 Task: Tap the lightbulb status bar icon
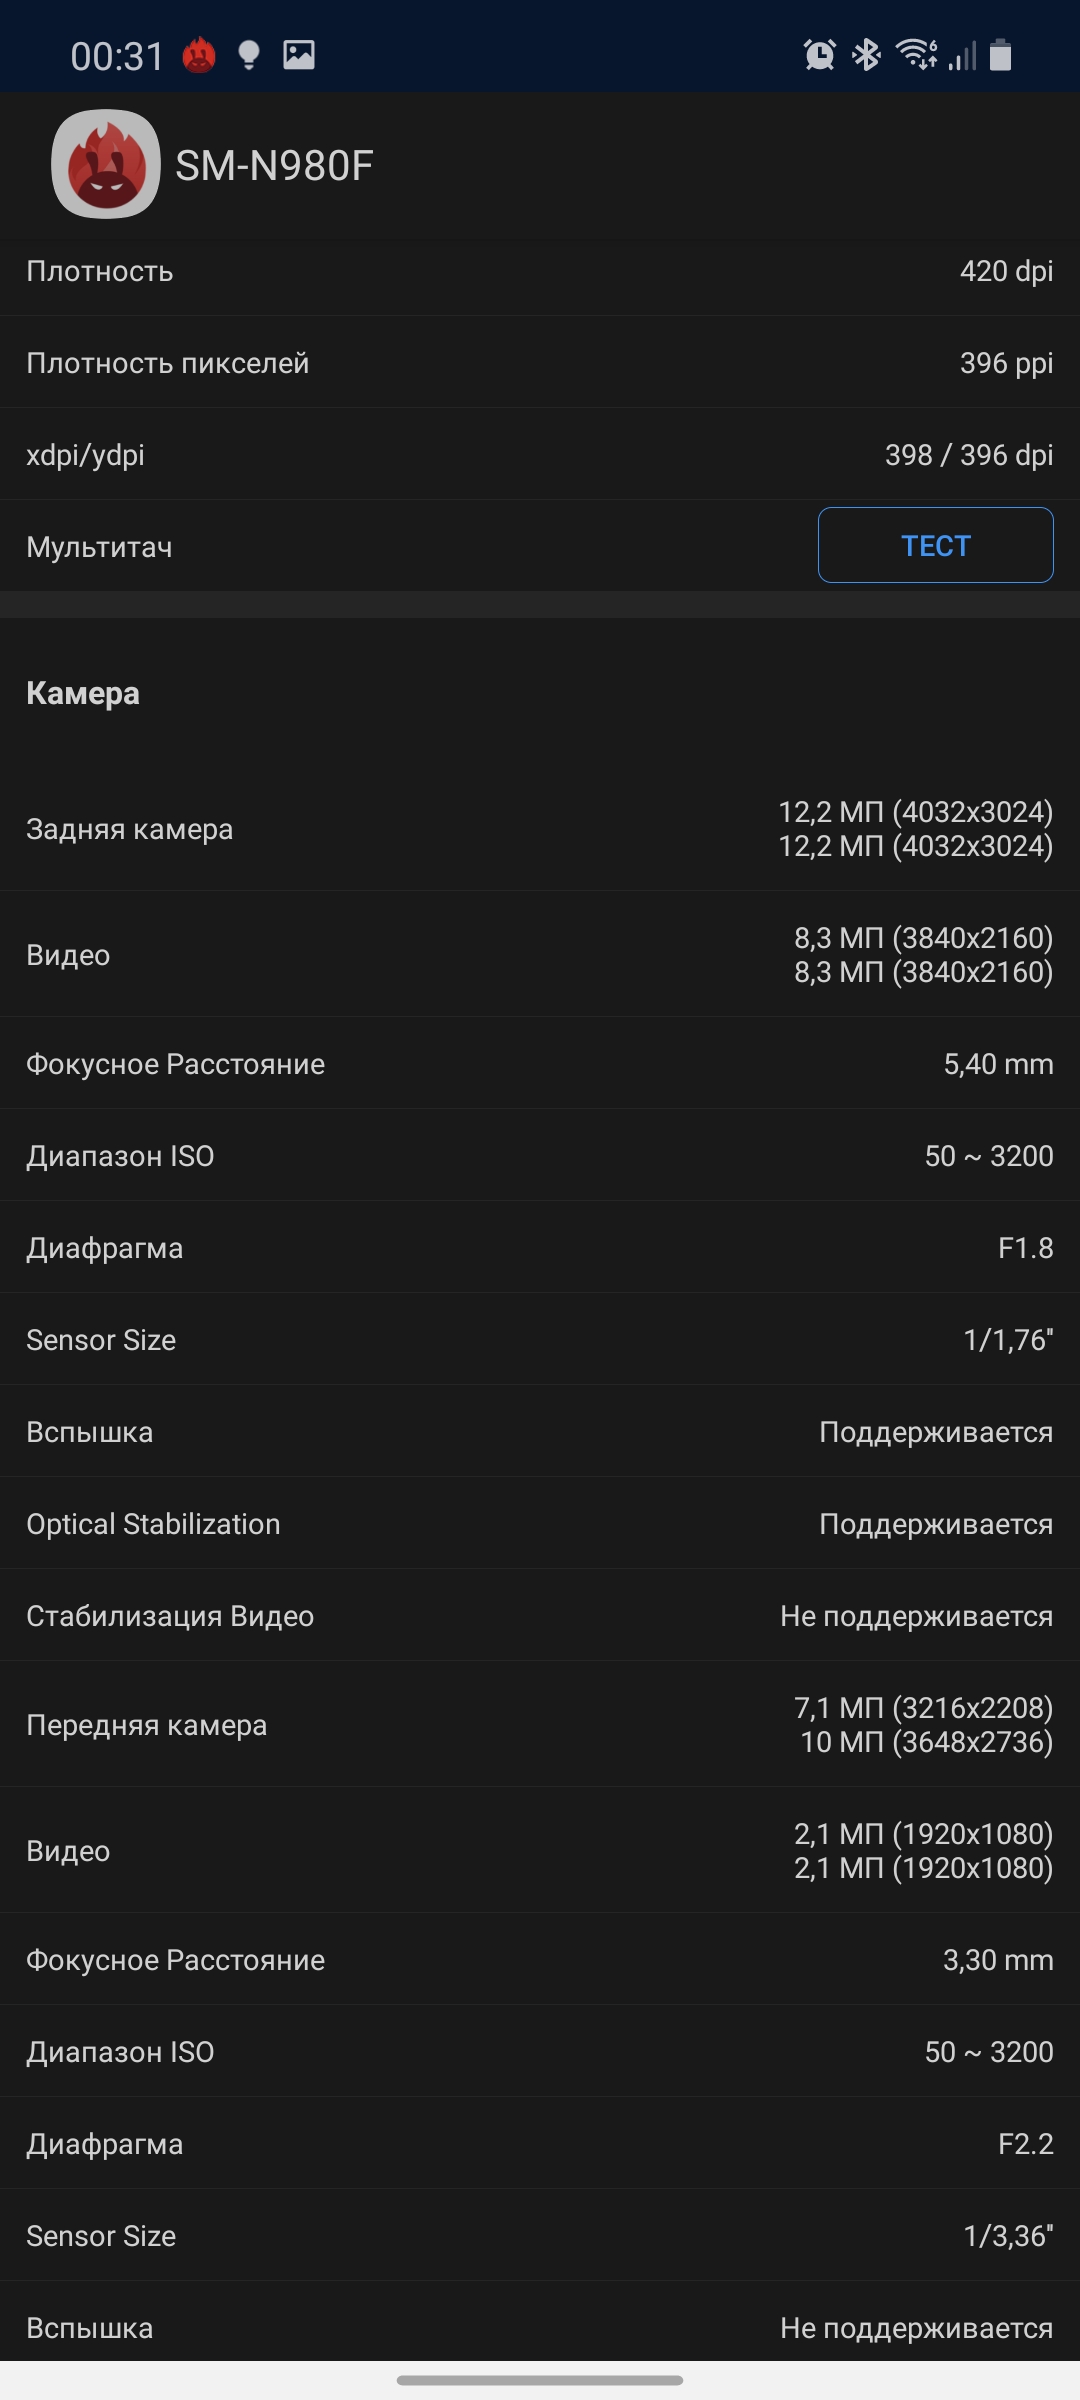click(x=249, y=55)
